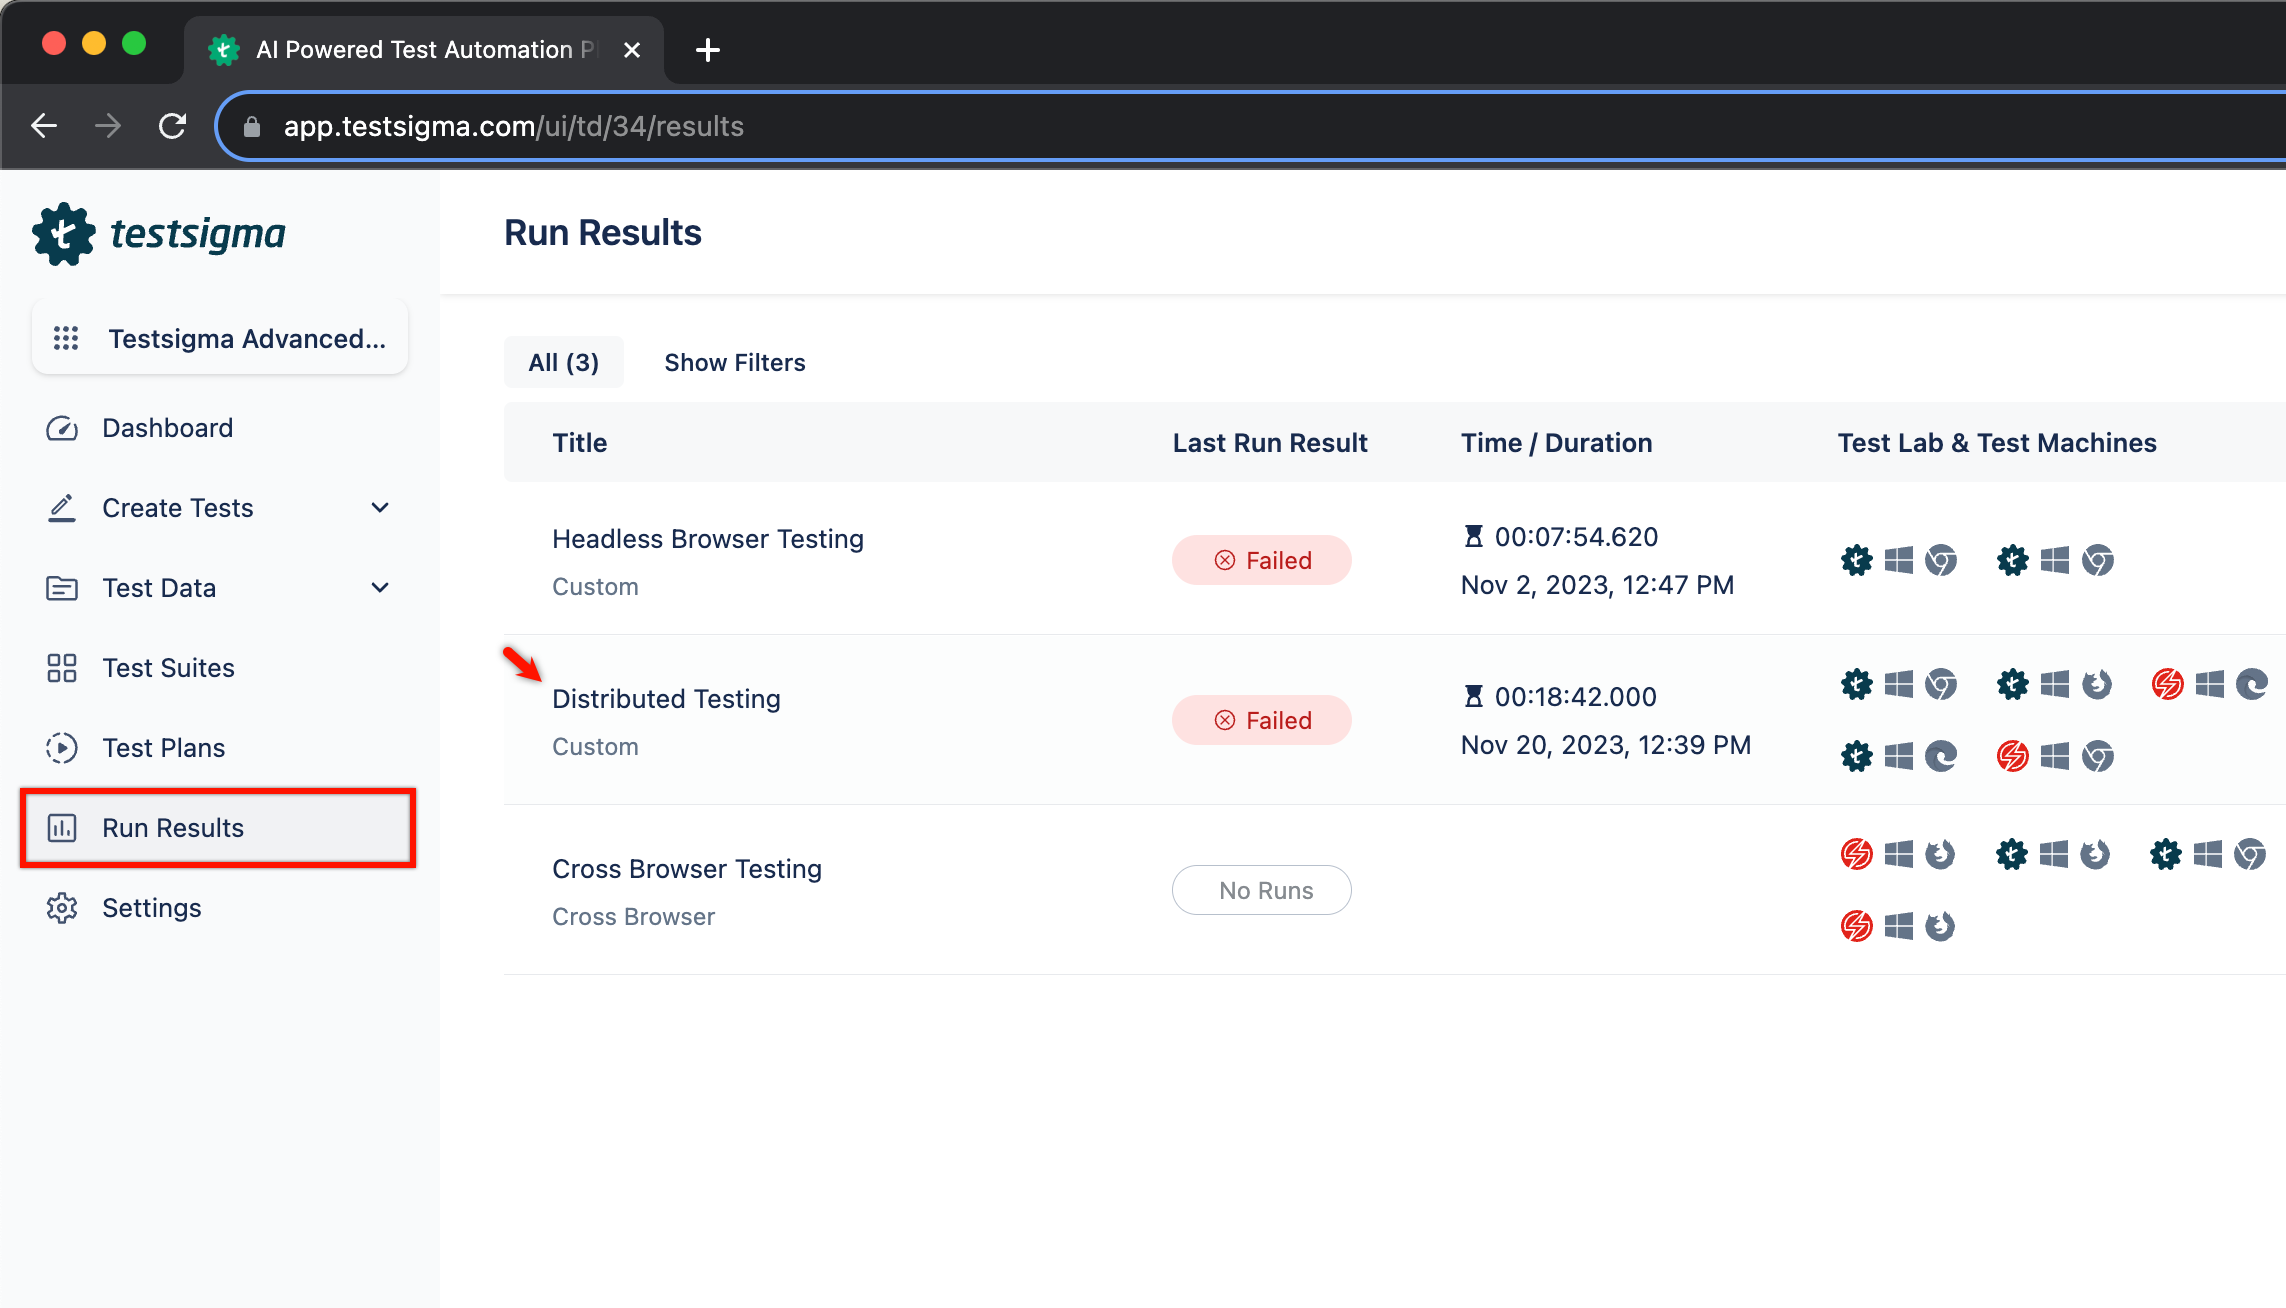Toggle visibility for Run Results sidebar item
Image resolution: width=2286 pixels, height=1308 pixels.
tap(220, 828)
